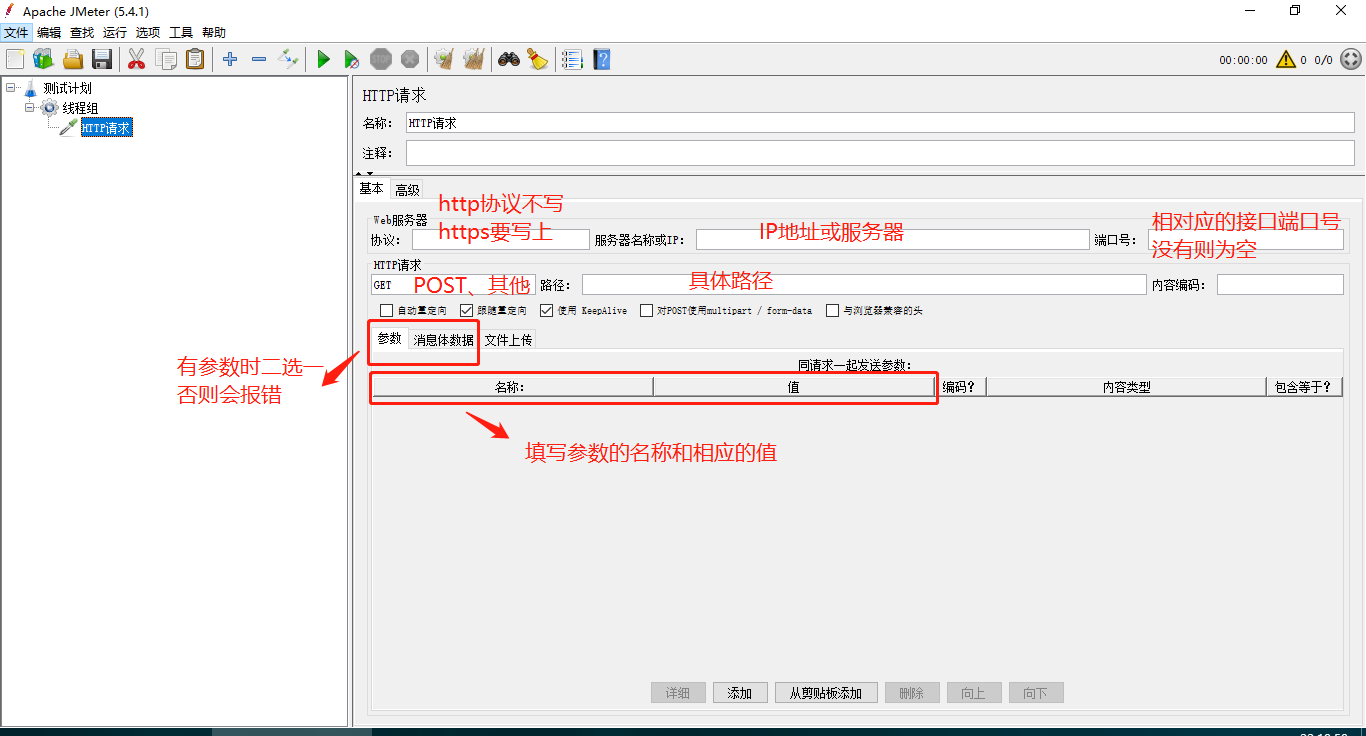Image resolution: width=1366 pixels, height=736 pixels.
Task: Switch to the 高级 tab
Action: [x=407, y=190]
